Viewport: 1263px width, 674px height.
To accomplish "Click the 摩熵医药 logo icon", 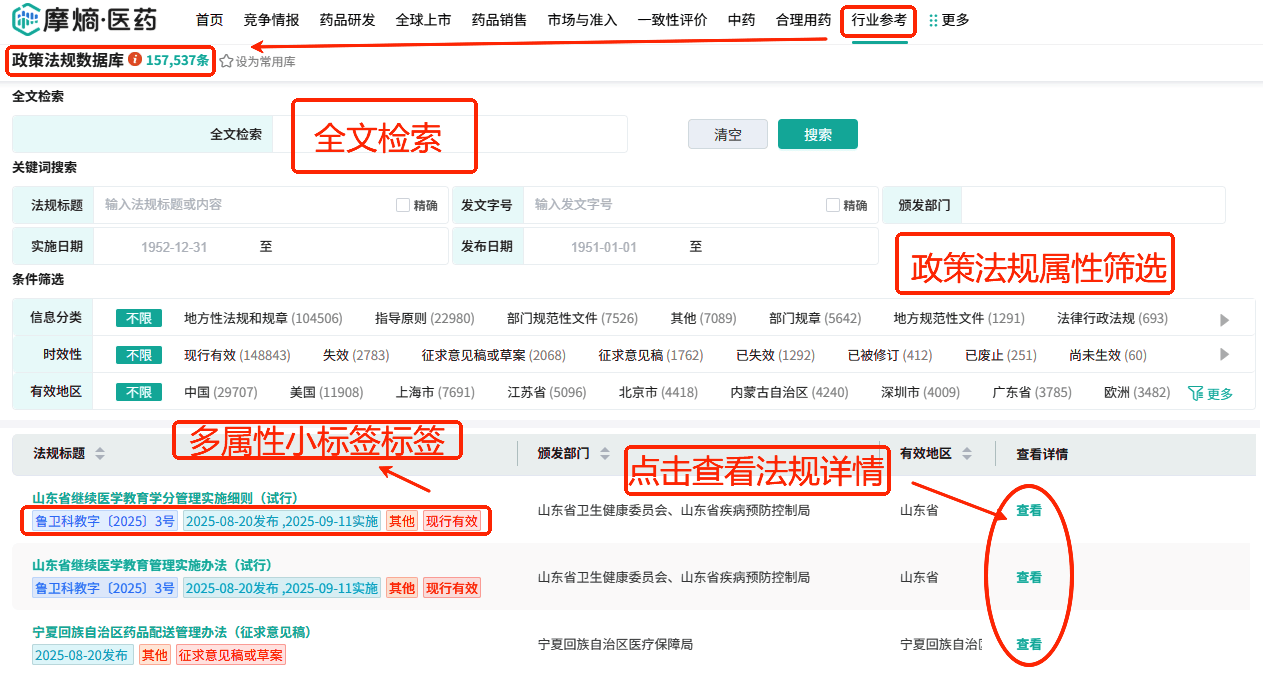I will tap(26, 20).
